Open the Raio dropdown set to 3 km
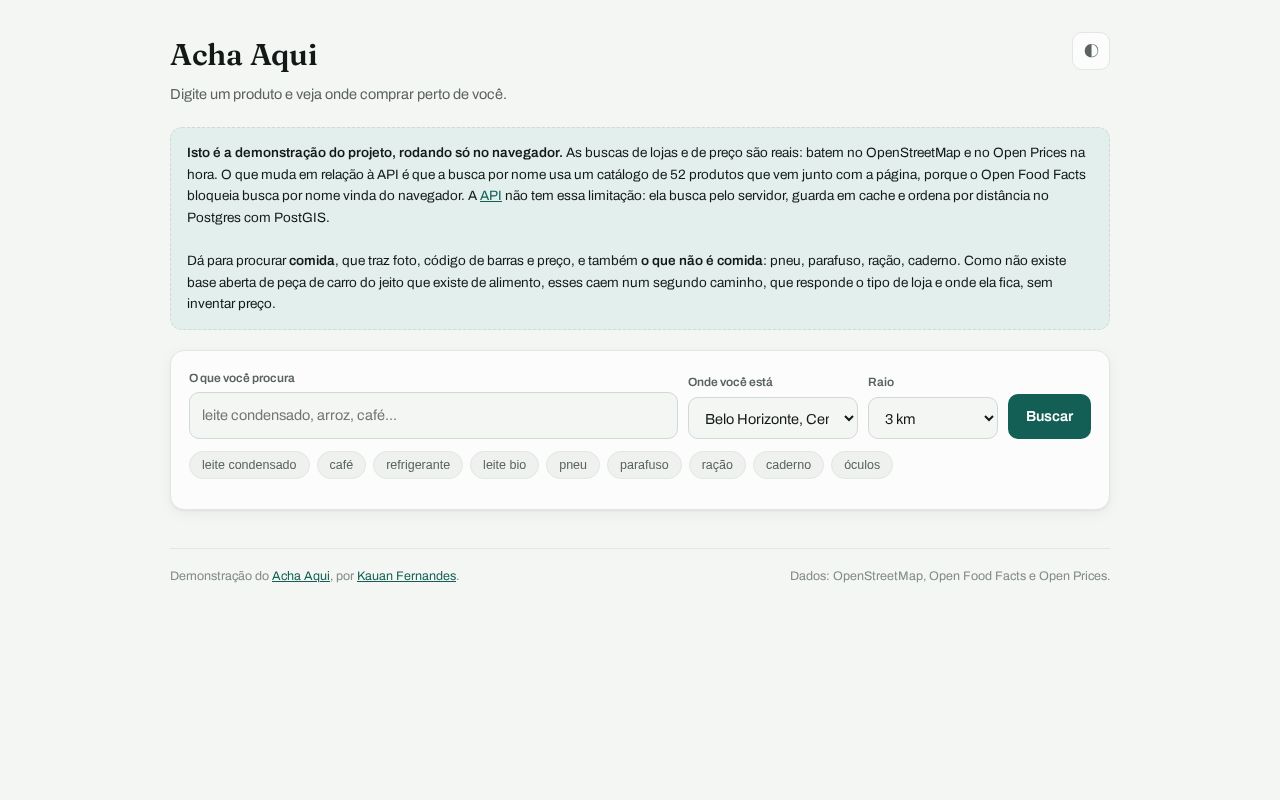This screenshot has height=800, width=1280. click(933, 418)
